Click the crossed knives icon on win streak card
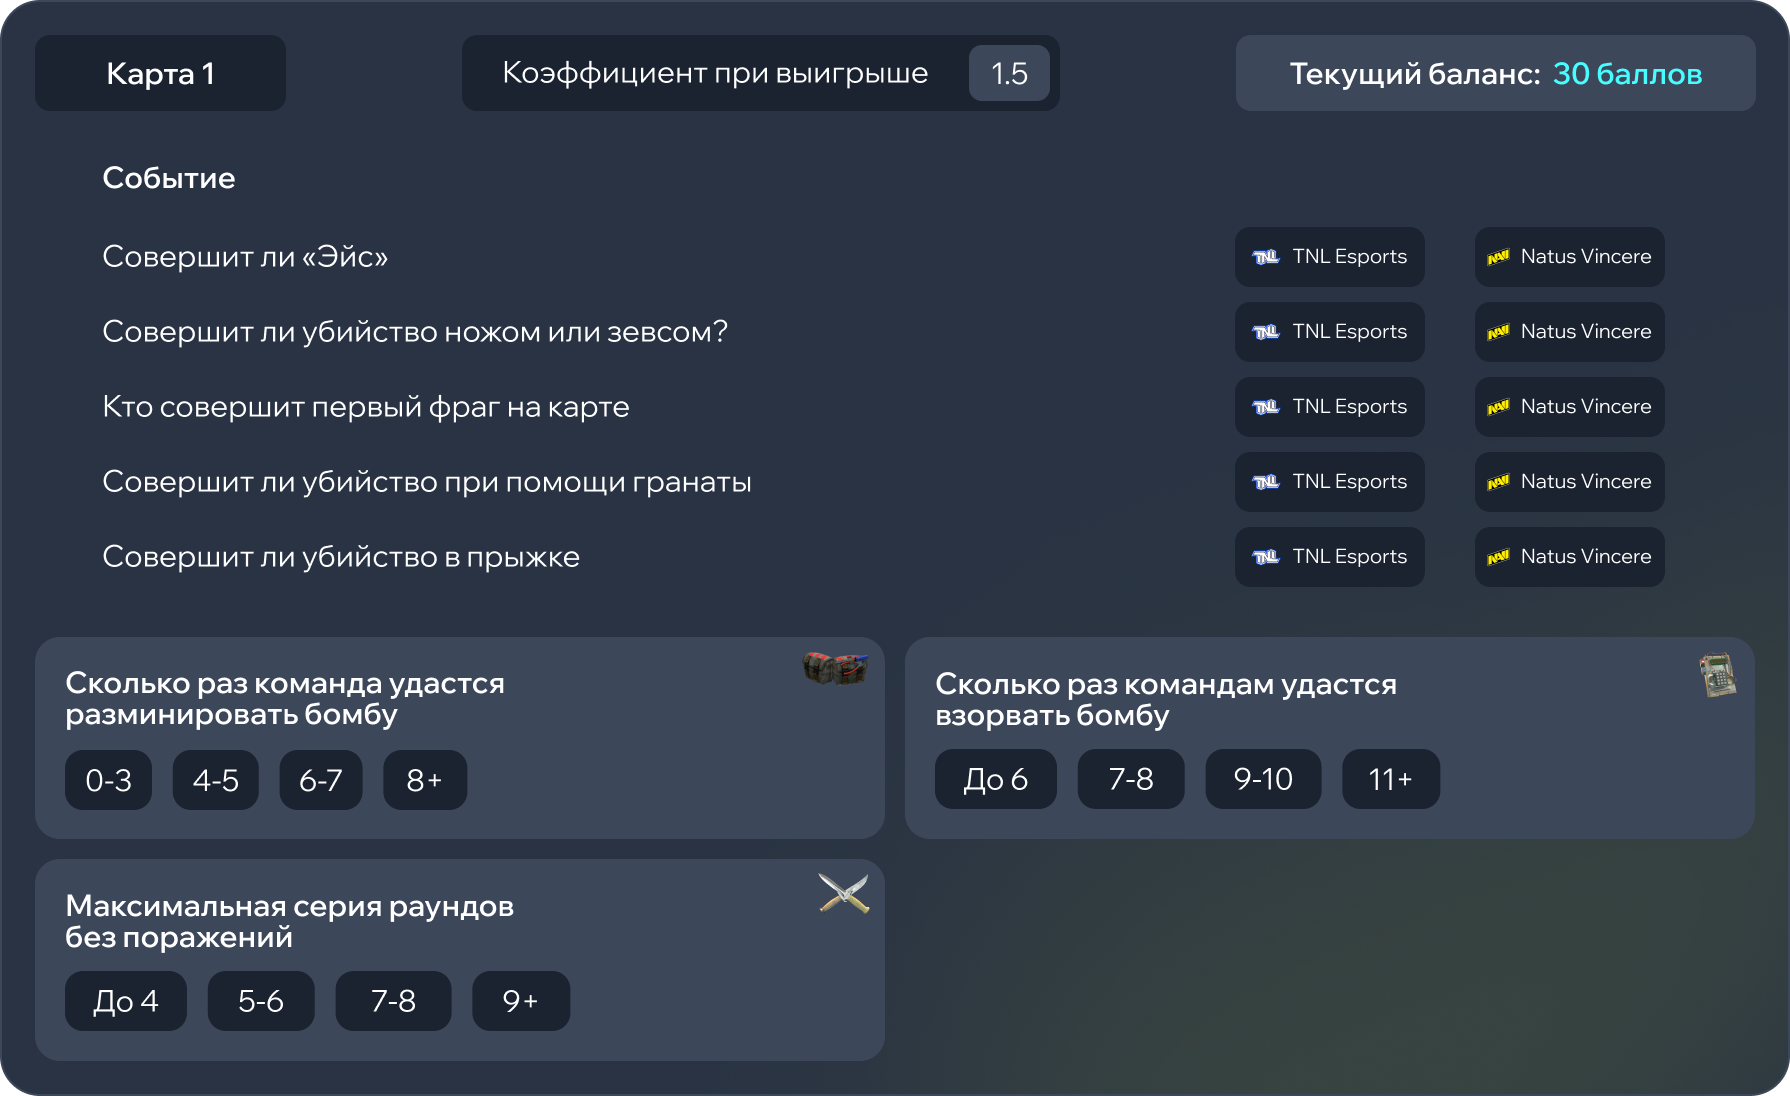1790x1096 pixels. point(844,894)
